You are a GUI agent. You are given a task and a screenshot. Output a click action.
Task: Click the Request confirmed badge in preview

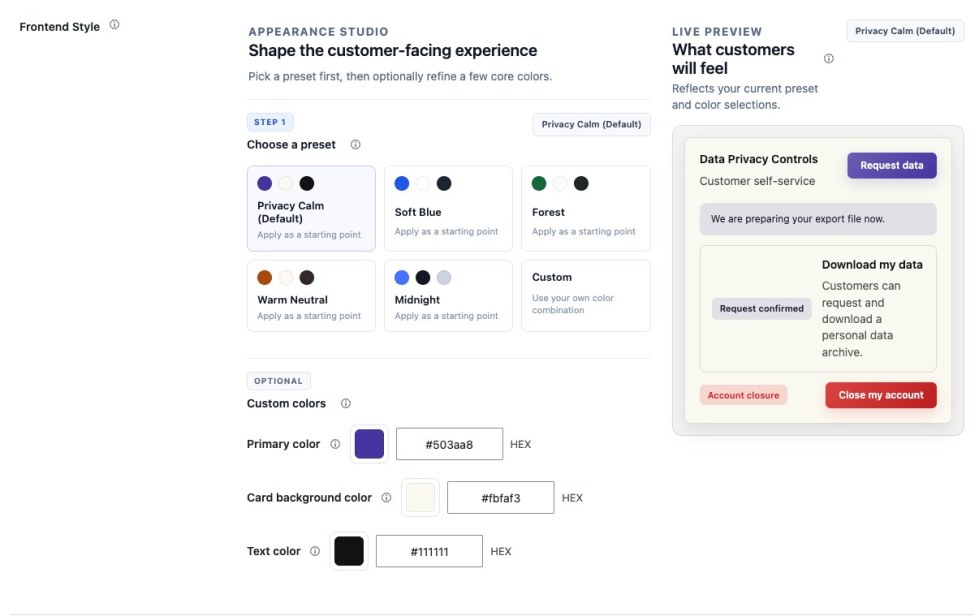tap(762, 309)
